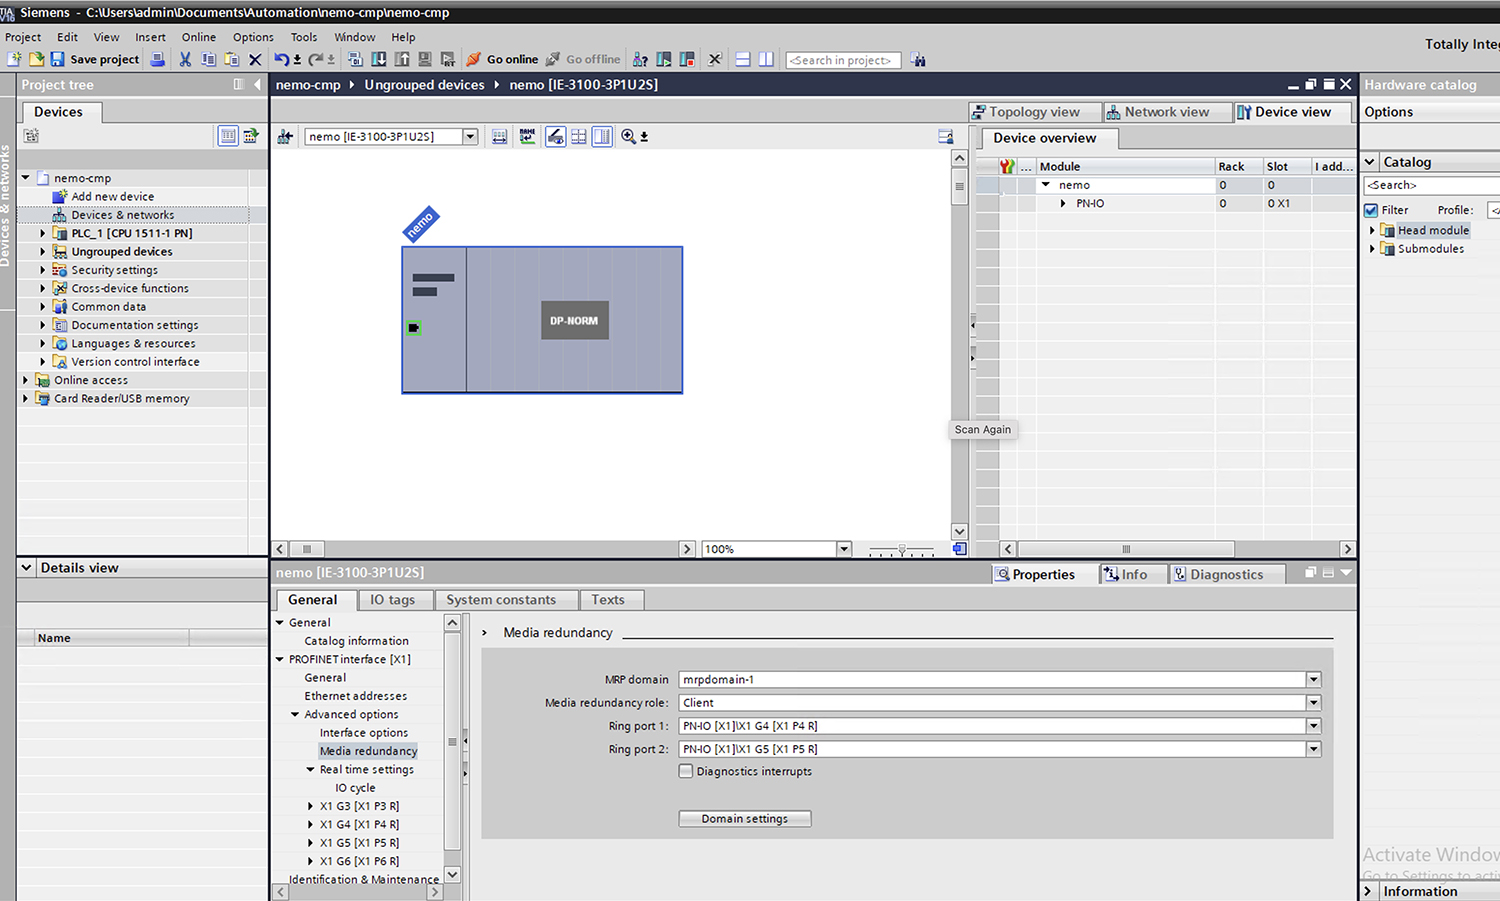
Task: Click the Open project icon
Action: click(36, 59)
